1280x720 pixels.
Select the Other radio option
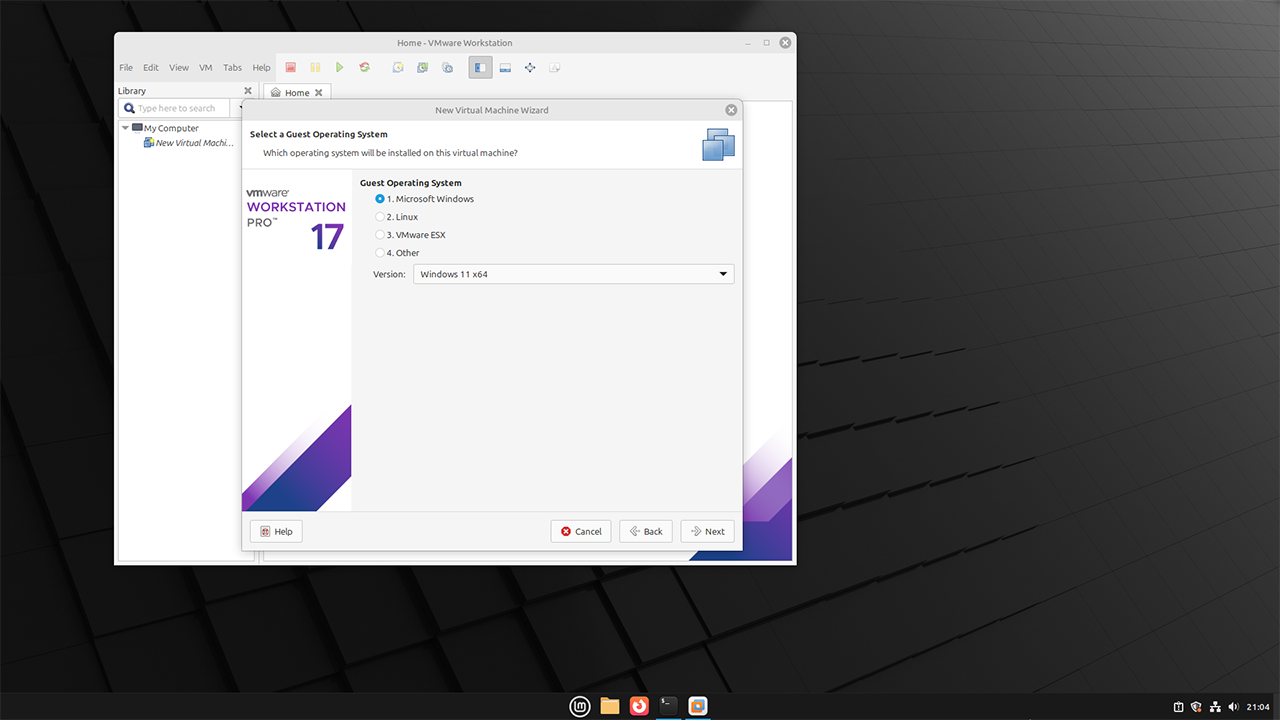(380, 253)
